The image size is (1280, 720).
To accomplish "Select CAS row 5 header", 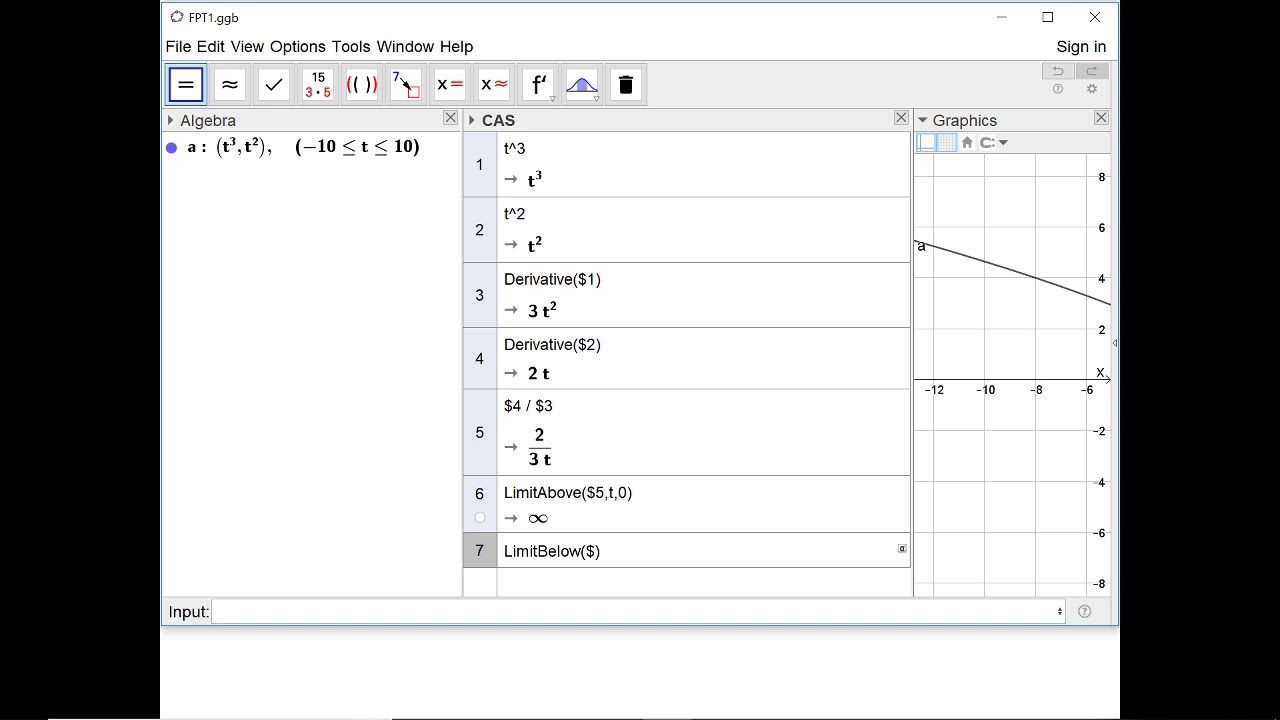I will tap(480, 432).
